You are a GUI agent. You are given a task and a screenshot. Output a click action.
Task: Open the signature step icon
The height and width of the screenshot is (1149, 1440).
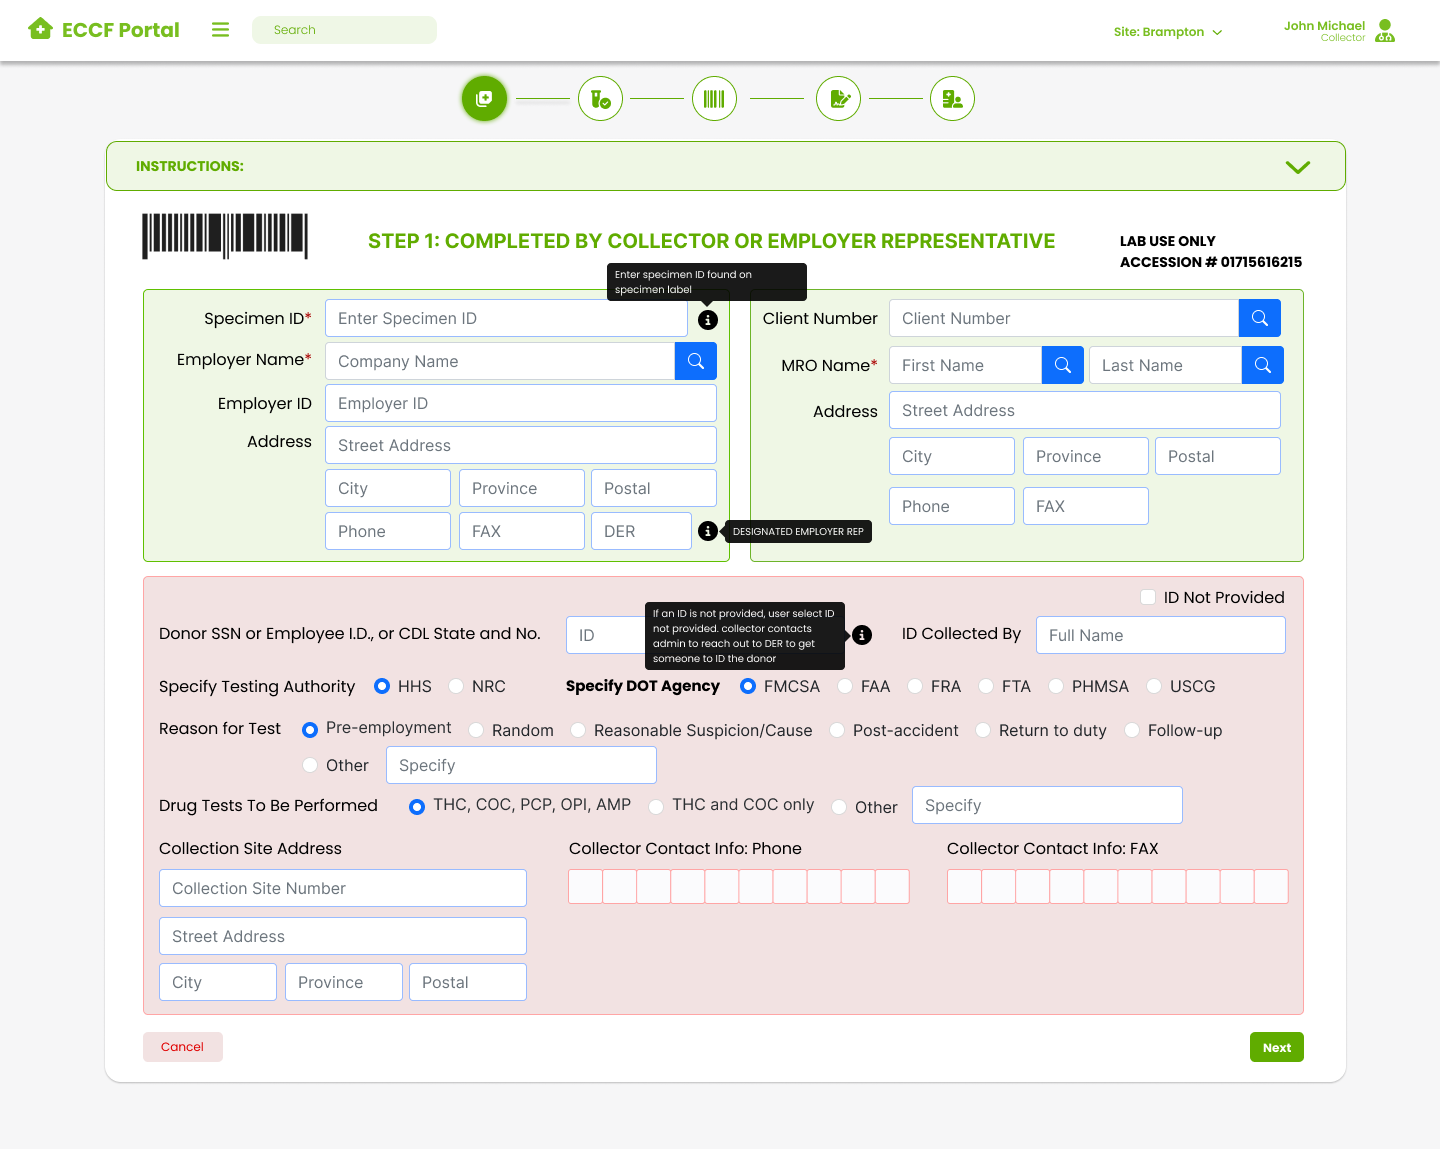tap(838, 99)
